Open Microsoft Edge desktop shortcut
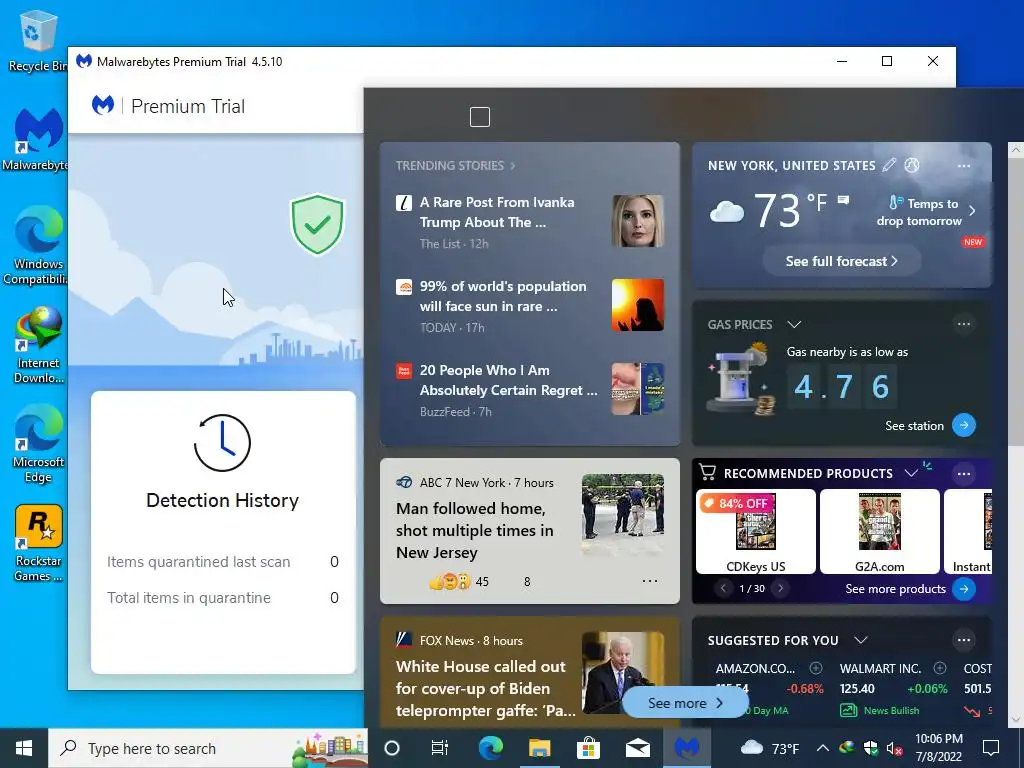Image resolution: width=1024 pixels, height=768 pixels. point(38,444)
